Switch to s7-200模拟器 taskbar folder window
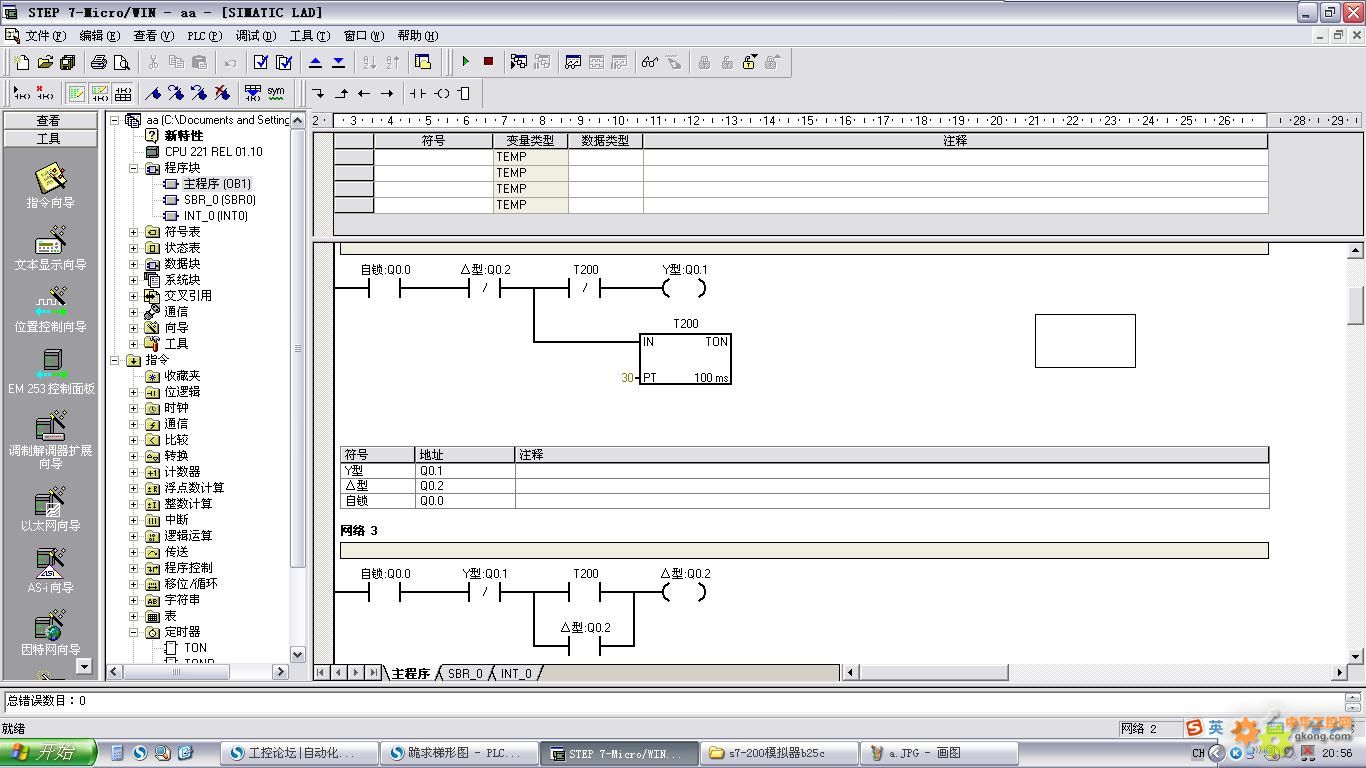This screenshot has height=768, width=1366. coord(780,753)
